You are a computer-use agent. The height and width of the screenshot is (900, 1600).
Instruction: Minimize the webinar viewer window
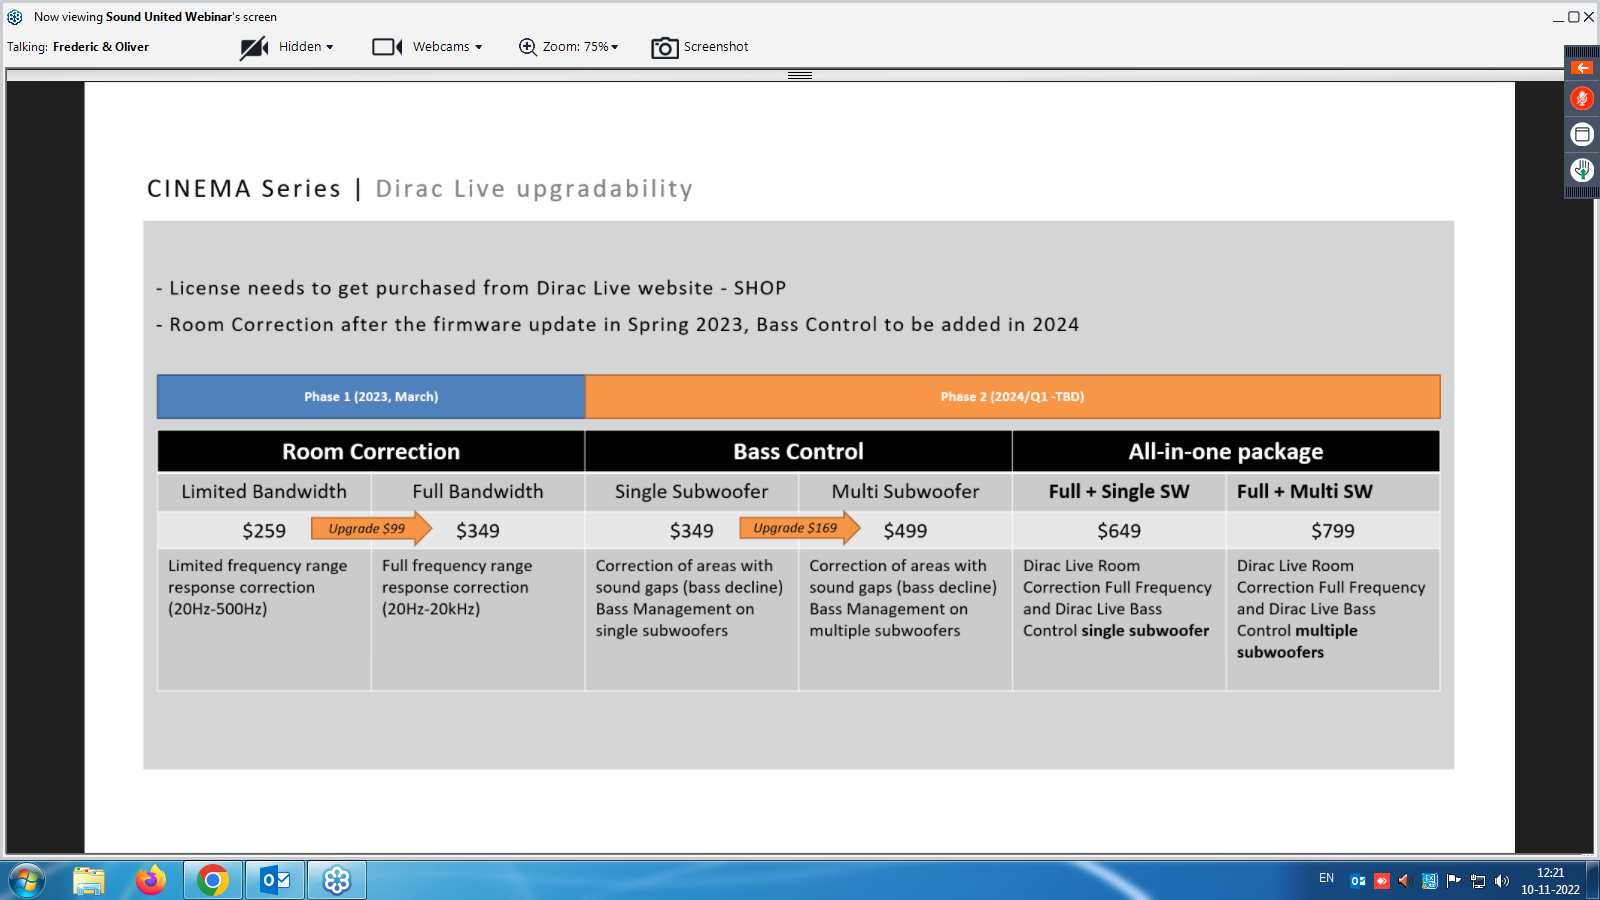[1558, 17]
